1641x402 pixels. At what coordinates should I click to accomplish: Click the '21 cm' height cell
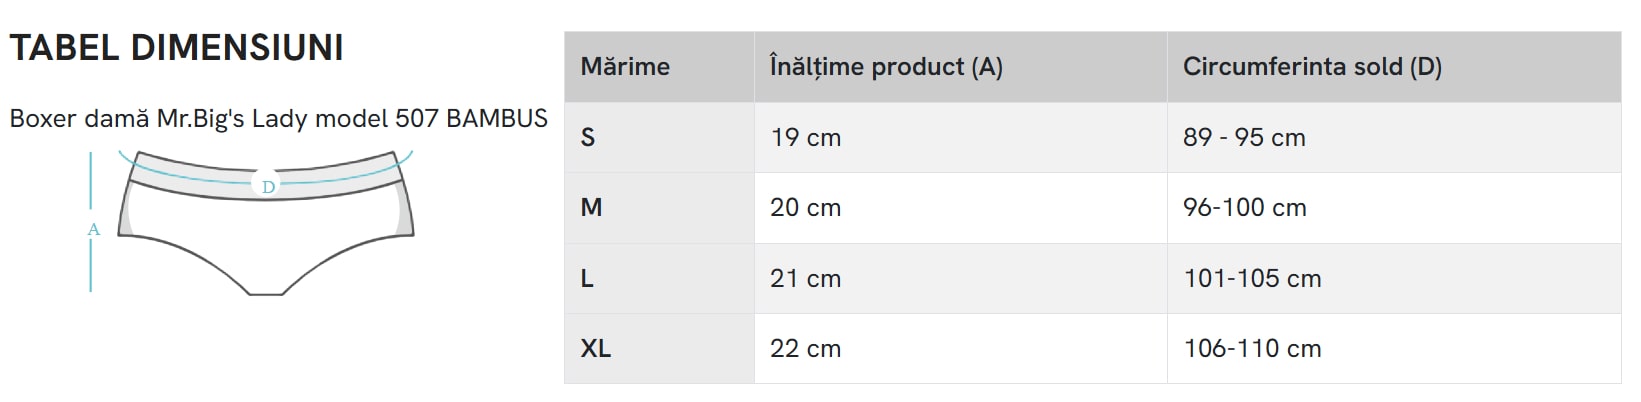[x=805, y=279]
